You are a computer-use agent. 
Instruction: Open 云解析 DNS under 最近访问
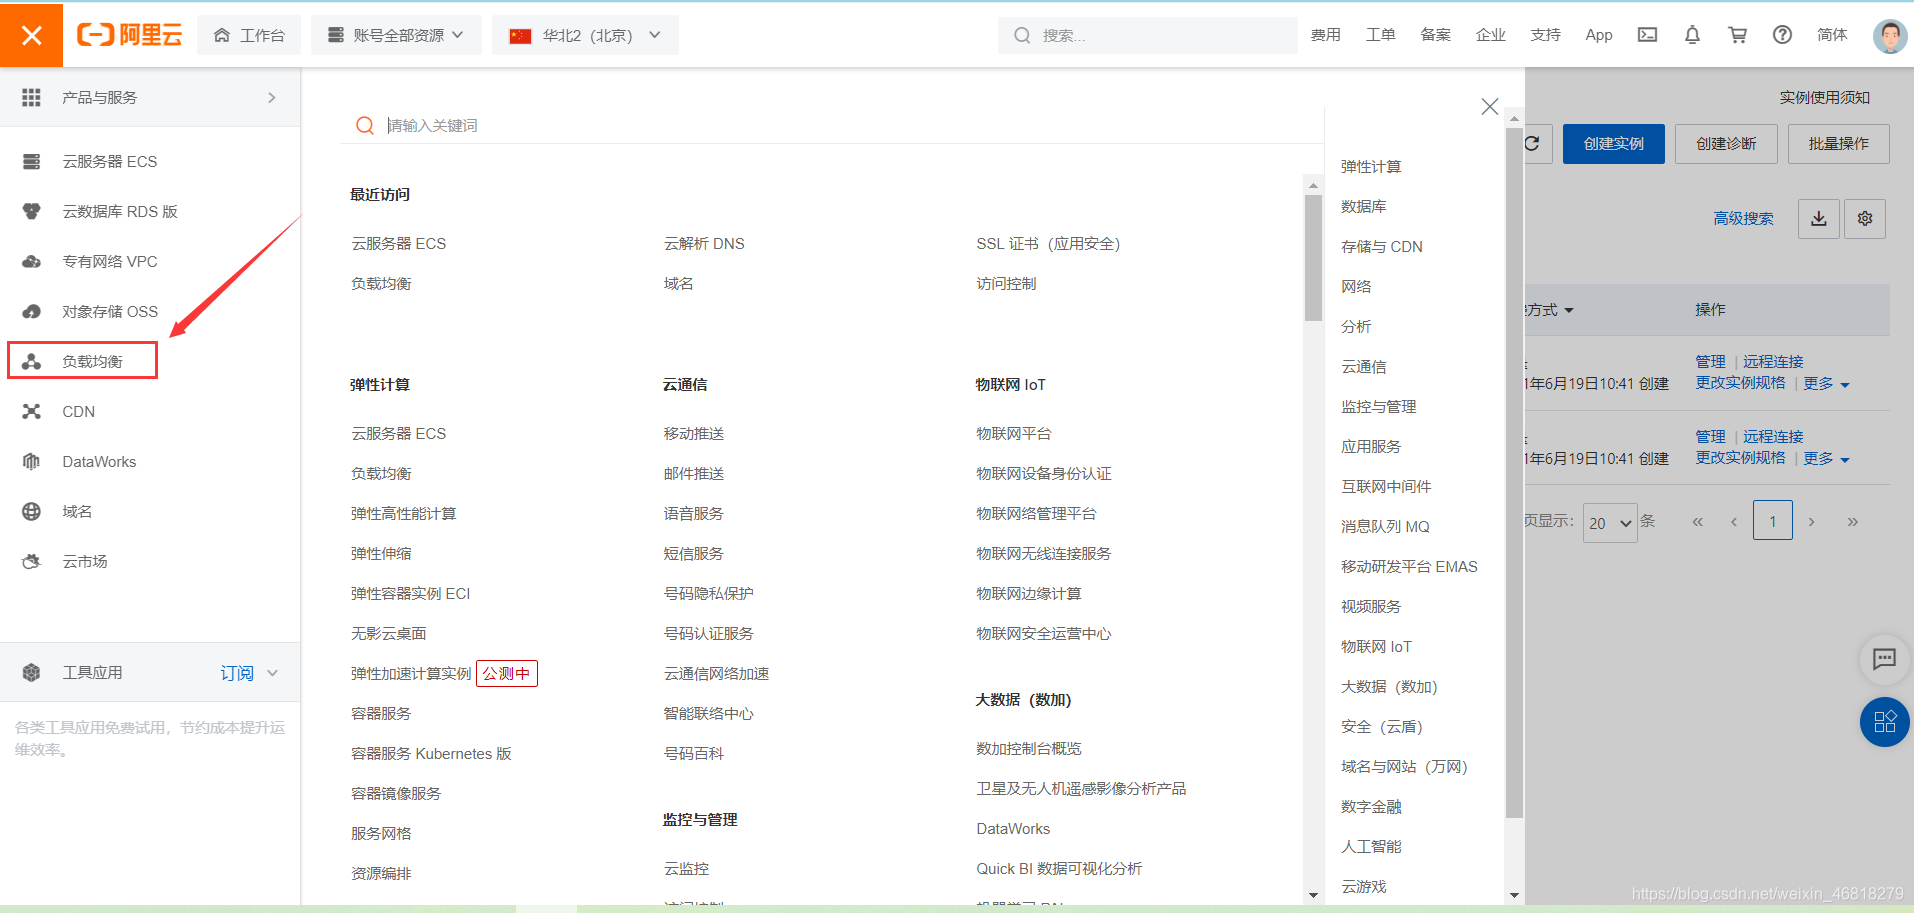point(704,244)
